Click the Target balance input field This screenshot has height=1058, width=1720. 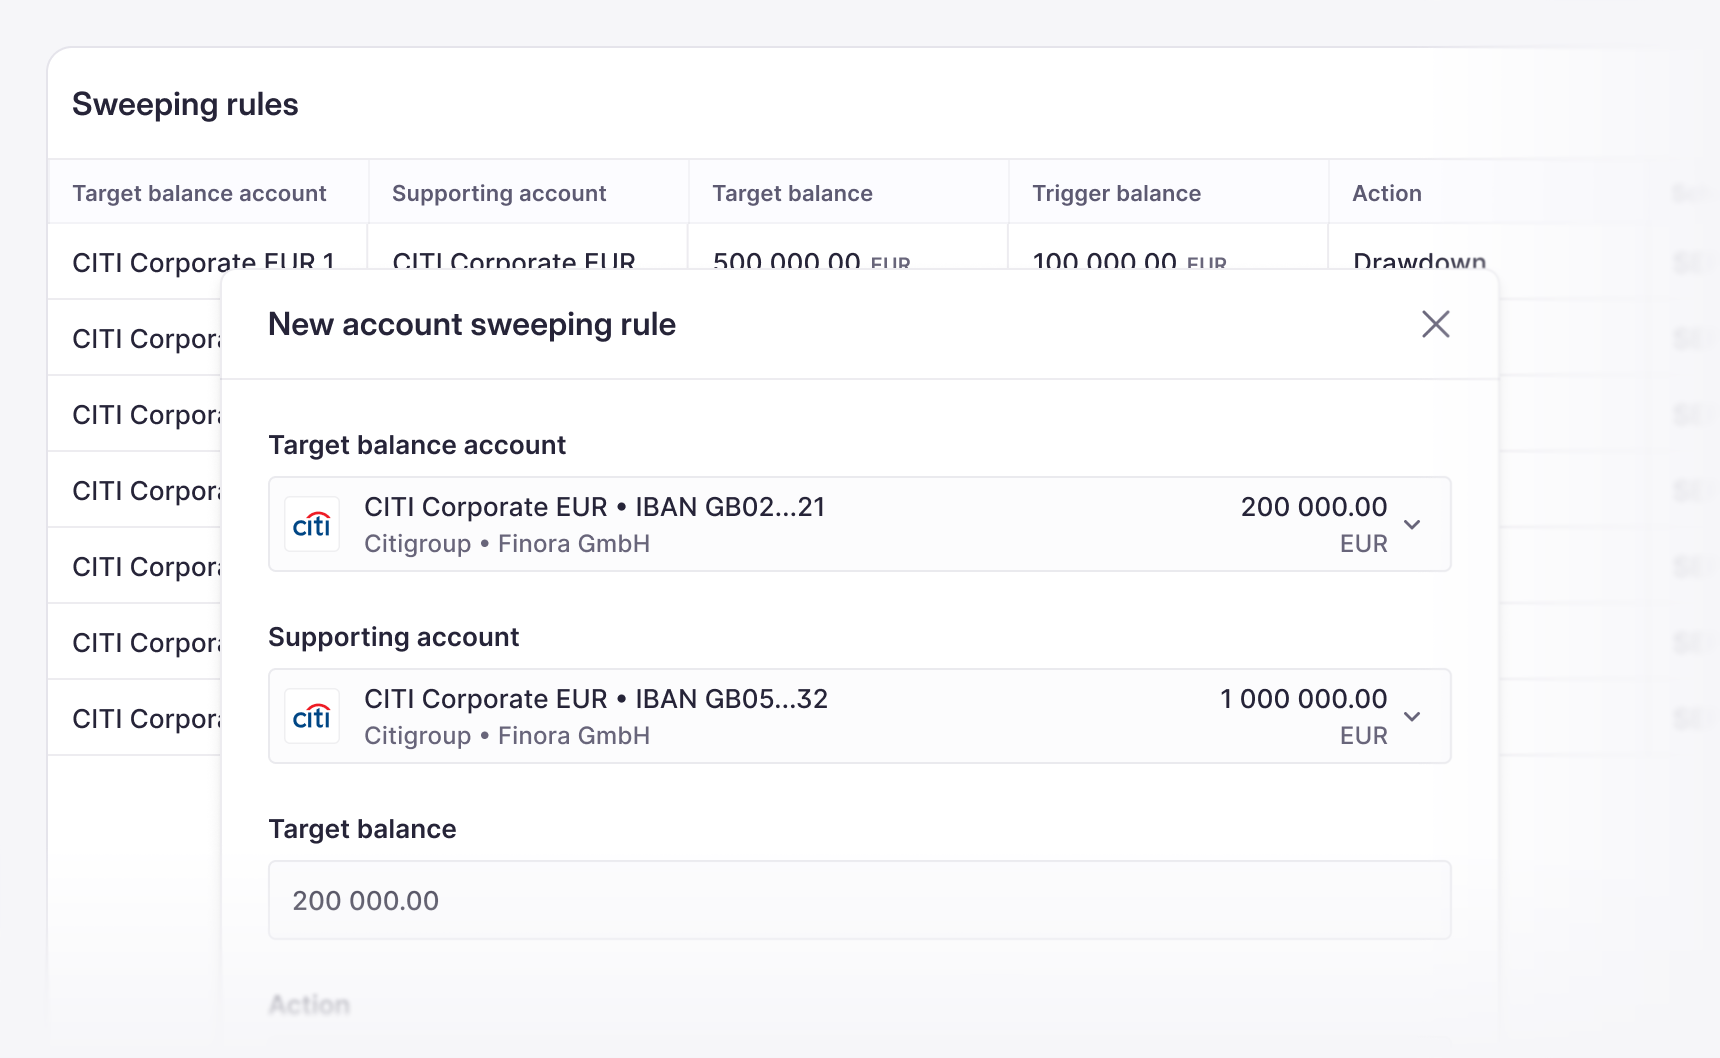pos(859,900)
